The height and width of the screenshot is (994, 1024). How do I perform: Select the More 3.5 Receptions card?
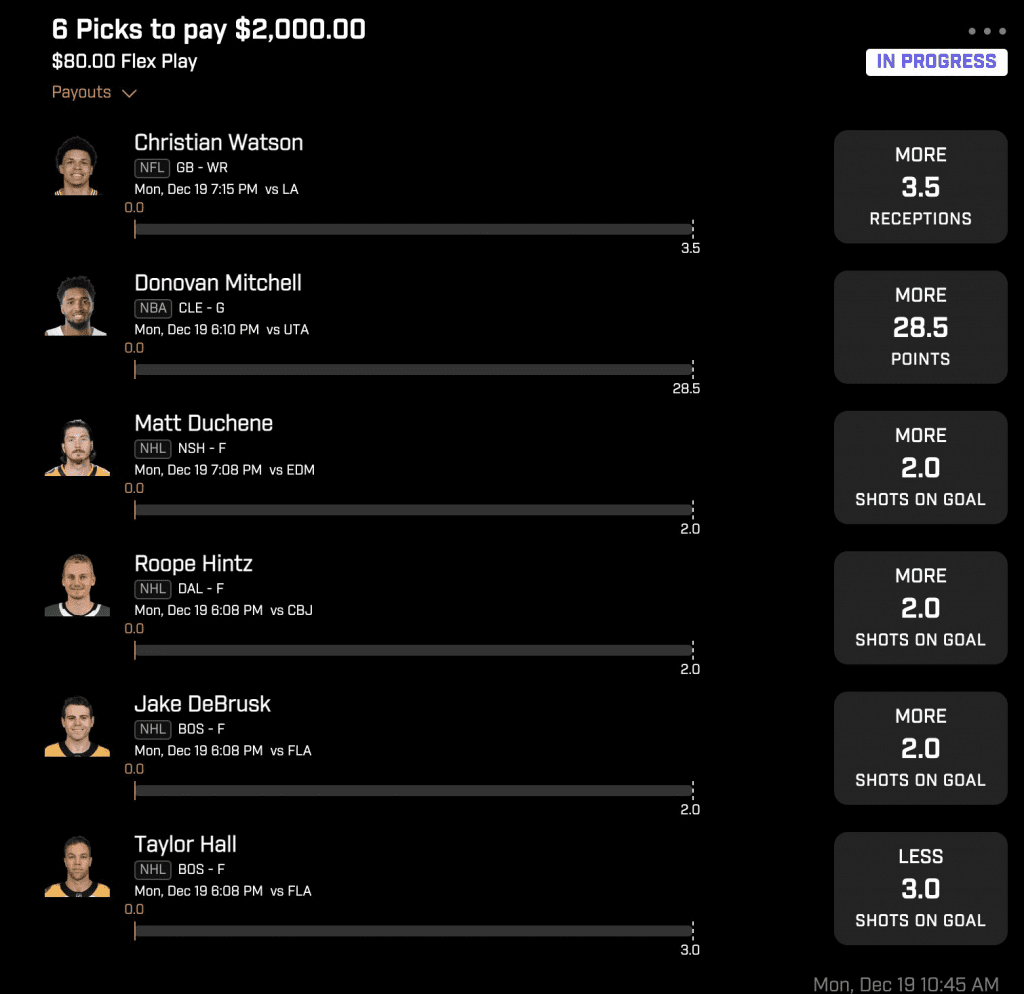(920, 187)
